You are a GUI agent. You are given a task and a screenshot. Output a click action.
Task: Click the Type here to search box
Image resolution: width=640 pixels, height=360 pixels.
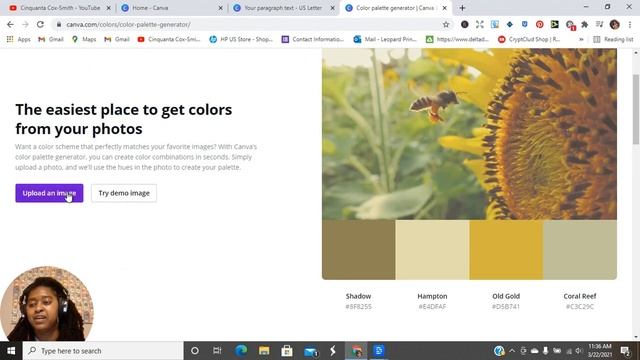coord(103,351)
